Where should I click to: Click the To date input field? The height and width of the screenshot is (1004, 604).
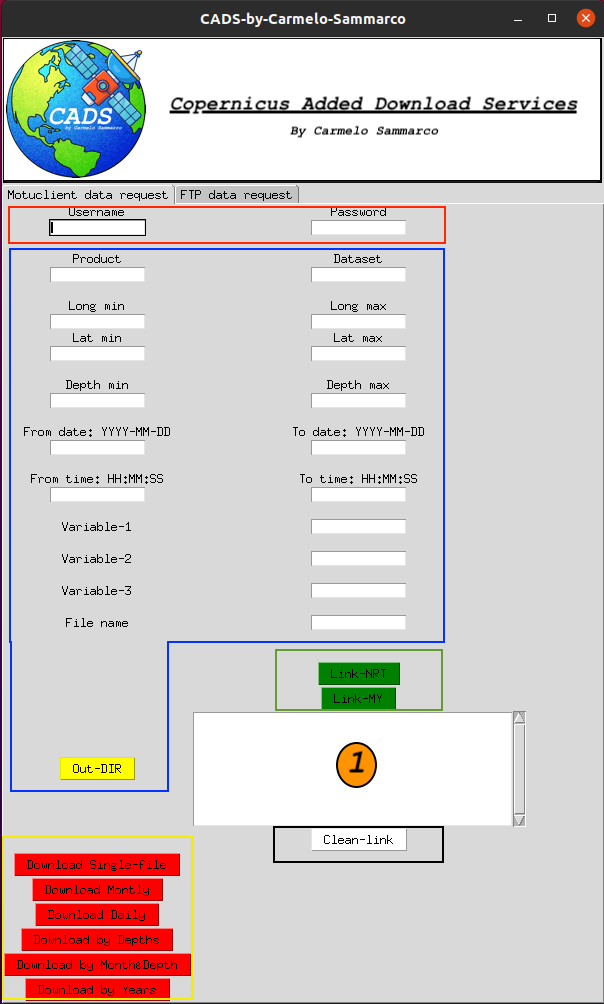[358, 448]
